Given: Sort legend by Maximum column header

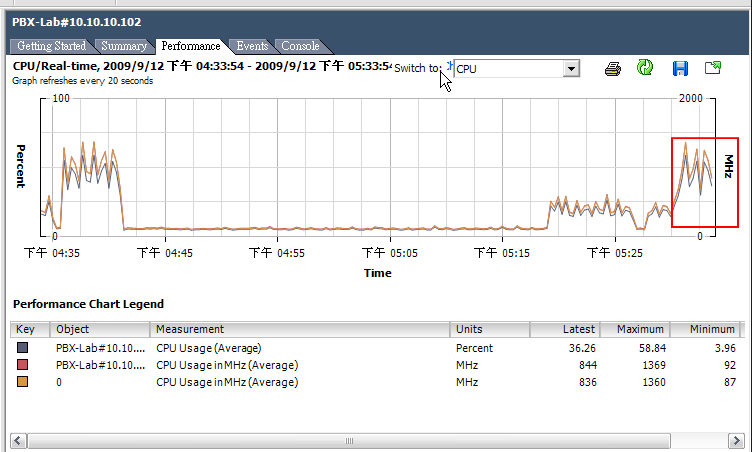Looking at the screenshot, I should (x=635, y=329).
